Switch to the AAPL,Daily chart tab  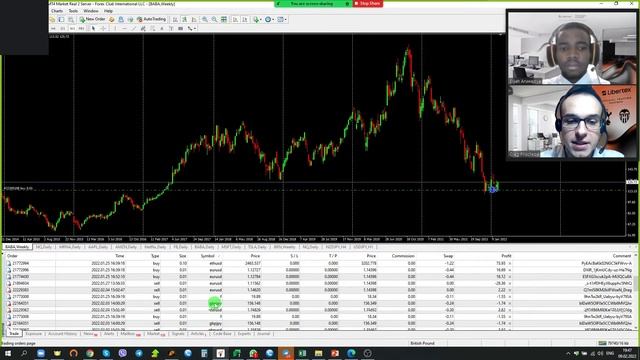point(98,247)
